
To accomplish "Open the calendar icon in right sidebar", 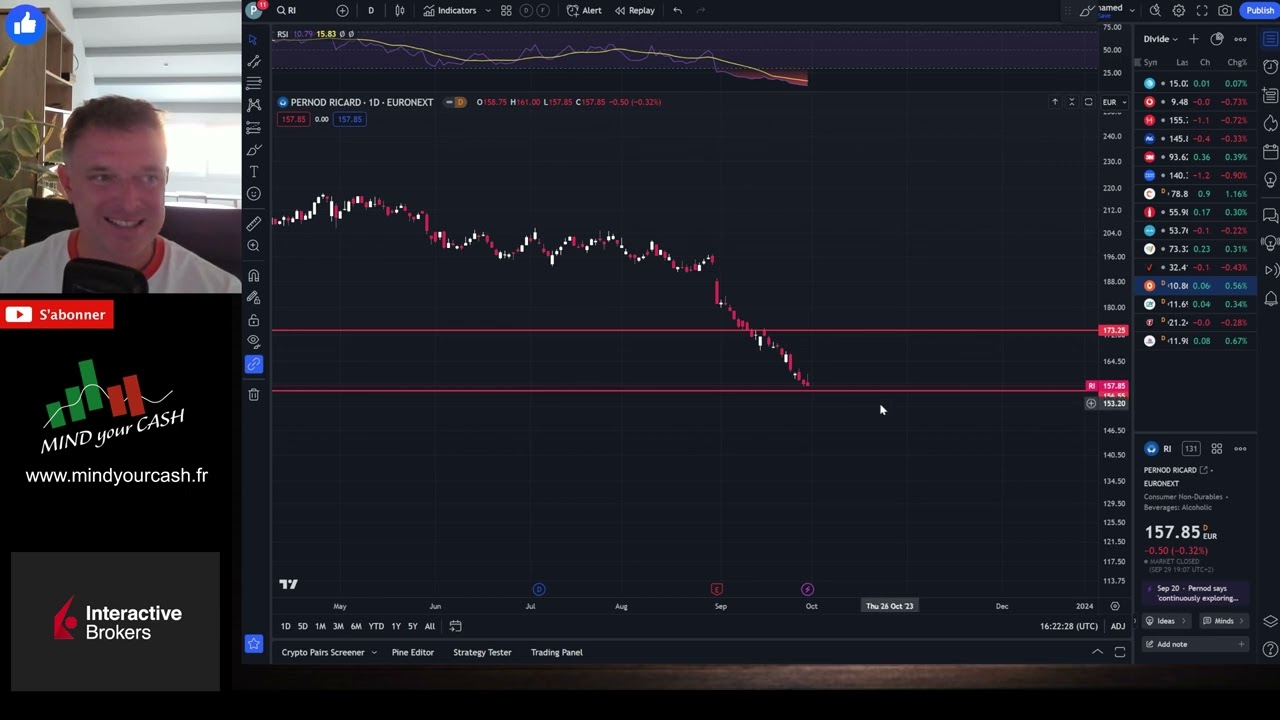I will pos(1270,152).
